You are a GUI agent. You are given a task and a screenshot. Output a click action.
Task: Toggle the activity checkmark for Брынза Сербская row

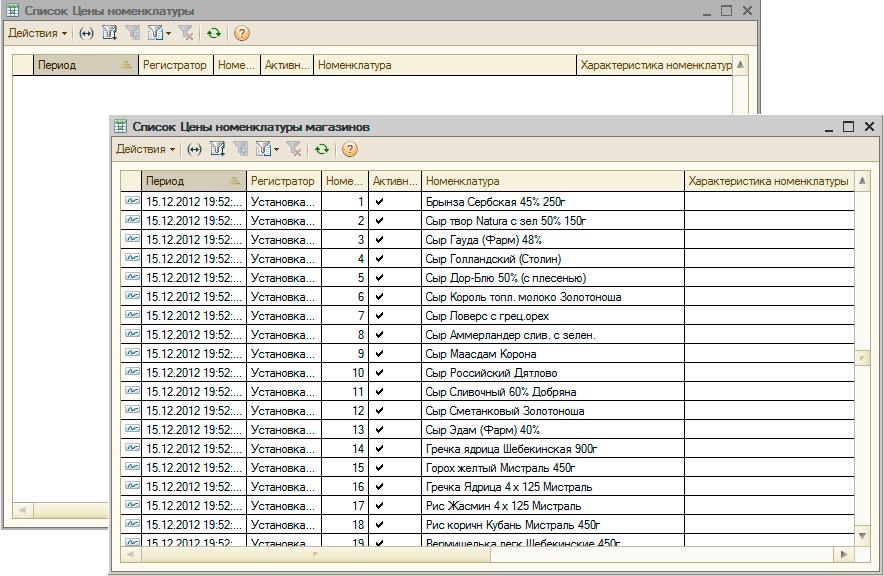coord(379,202)
